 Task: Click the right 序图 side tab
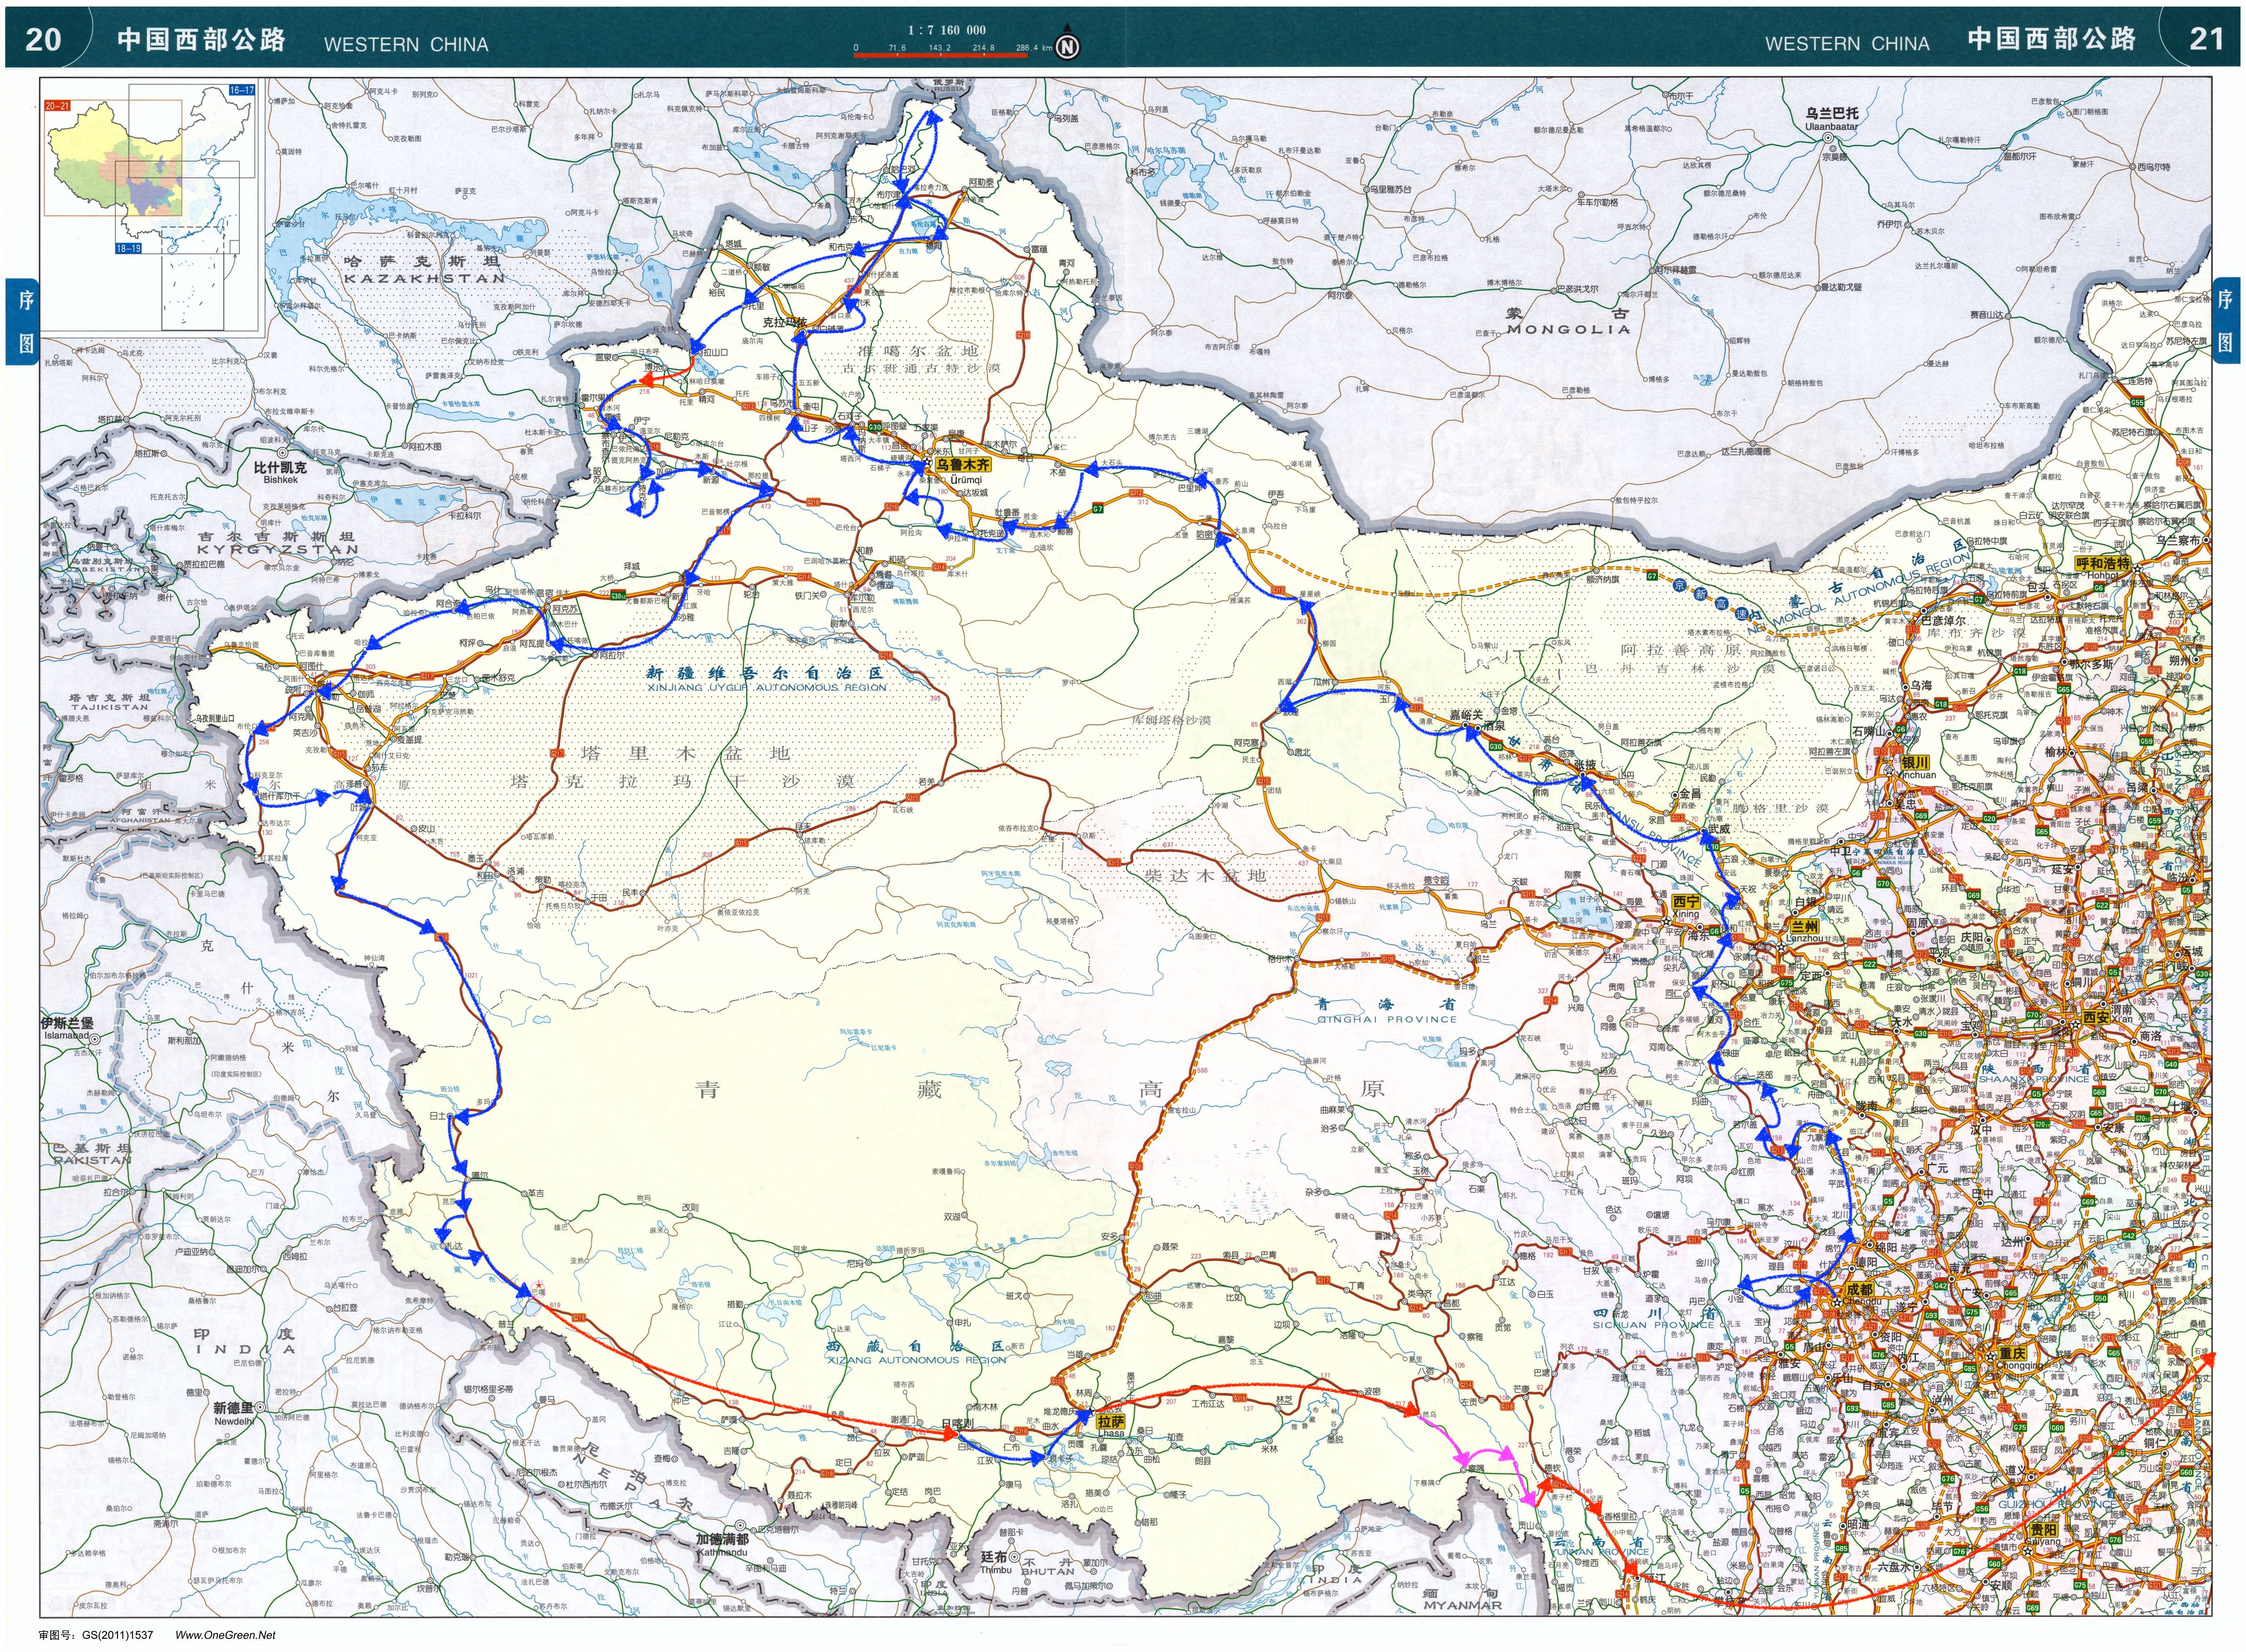coord(2225,320)
